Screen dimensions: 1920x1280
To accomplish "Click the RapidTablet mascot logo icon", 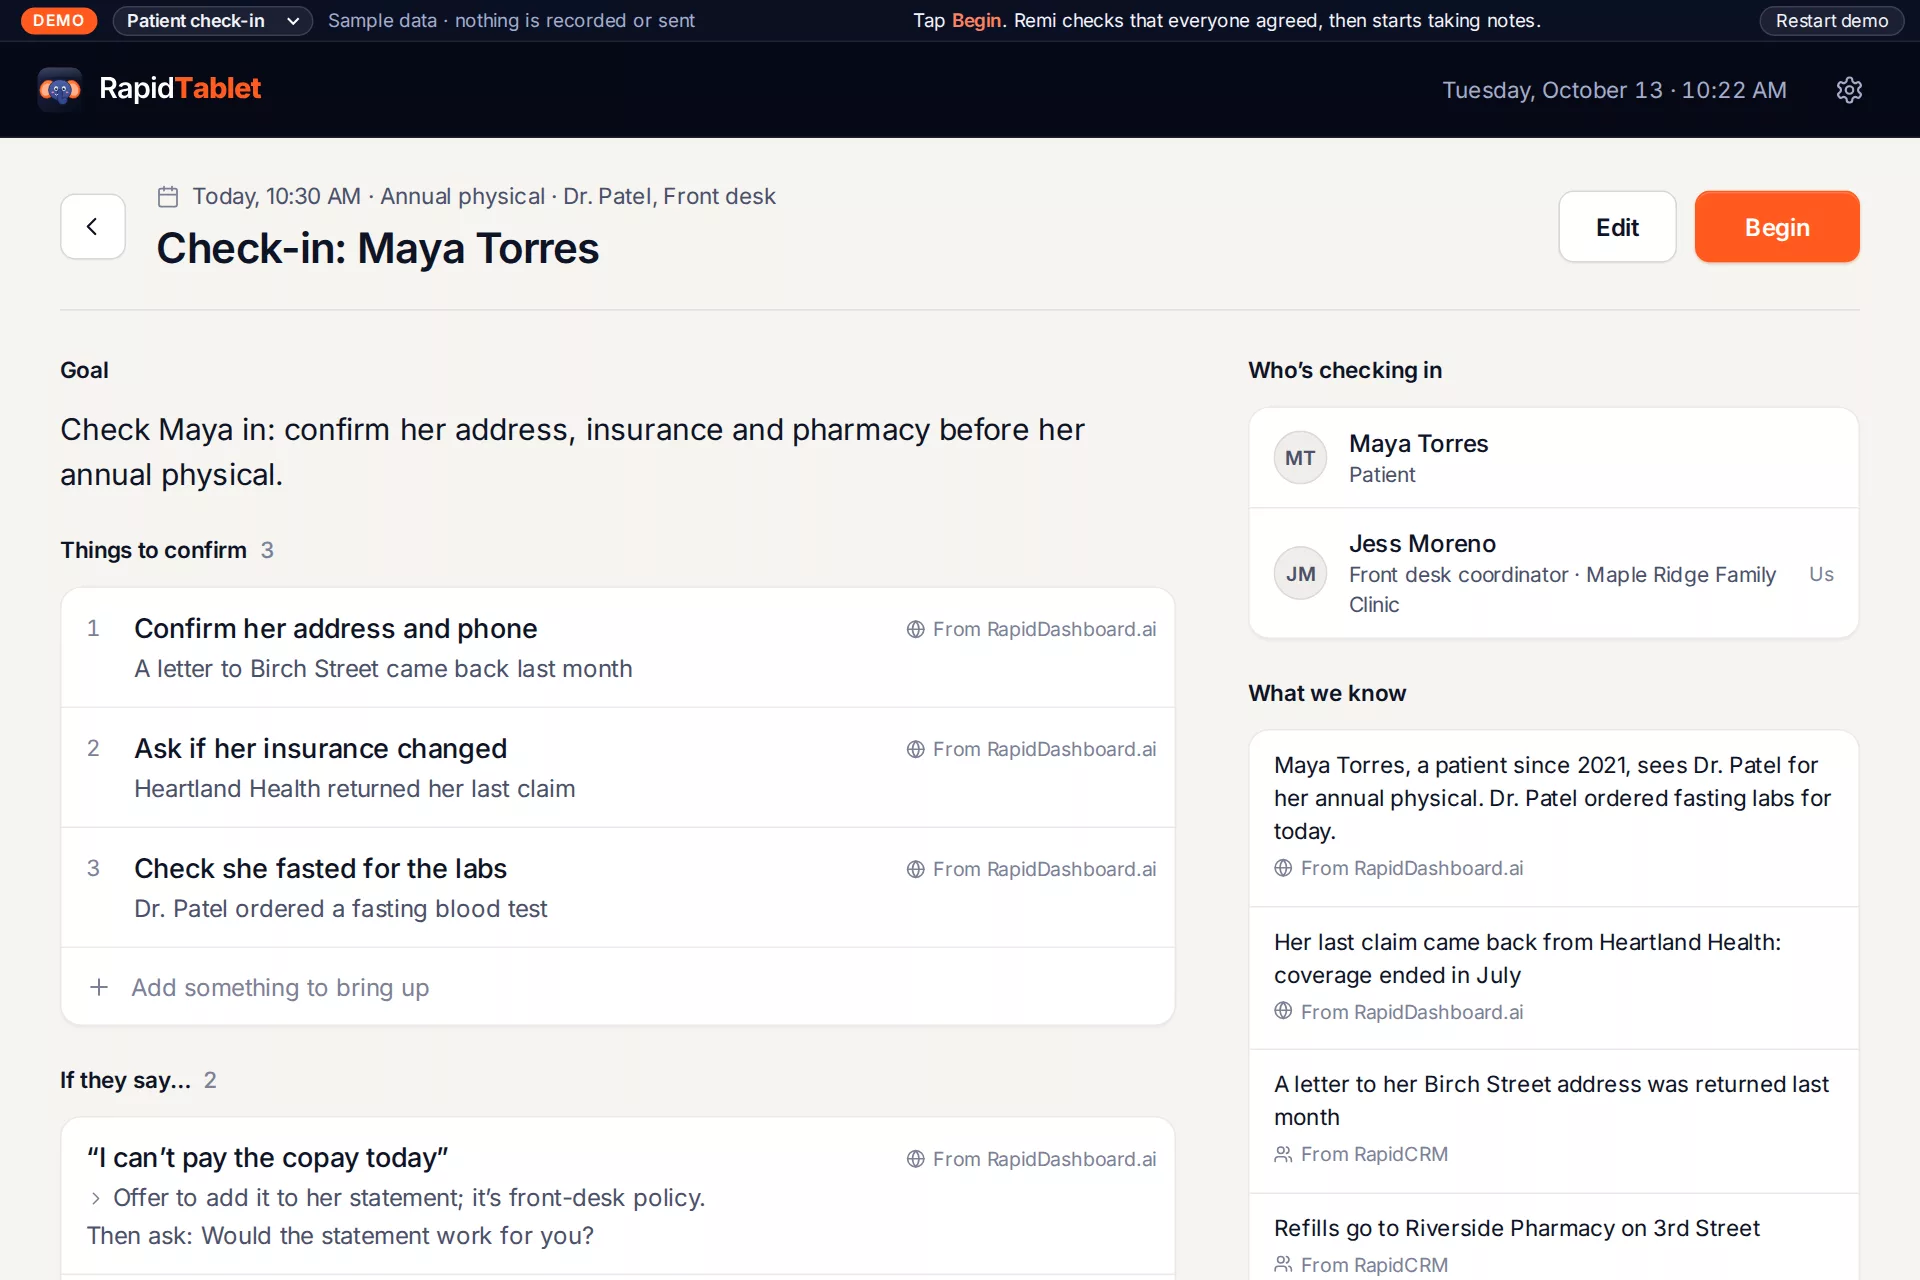I will pos(60,89).
